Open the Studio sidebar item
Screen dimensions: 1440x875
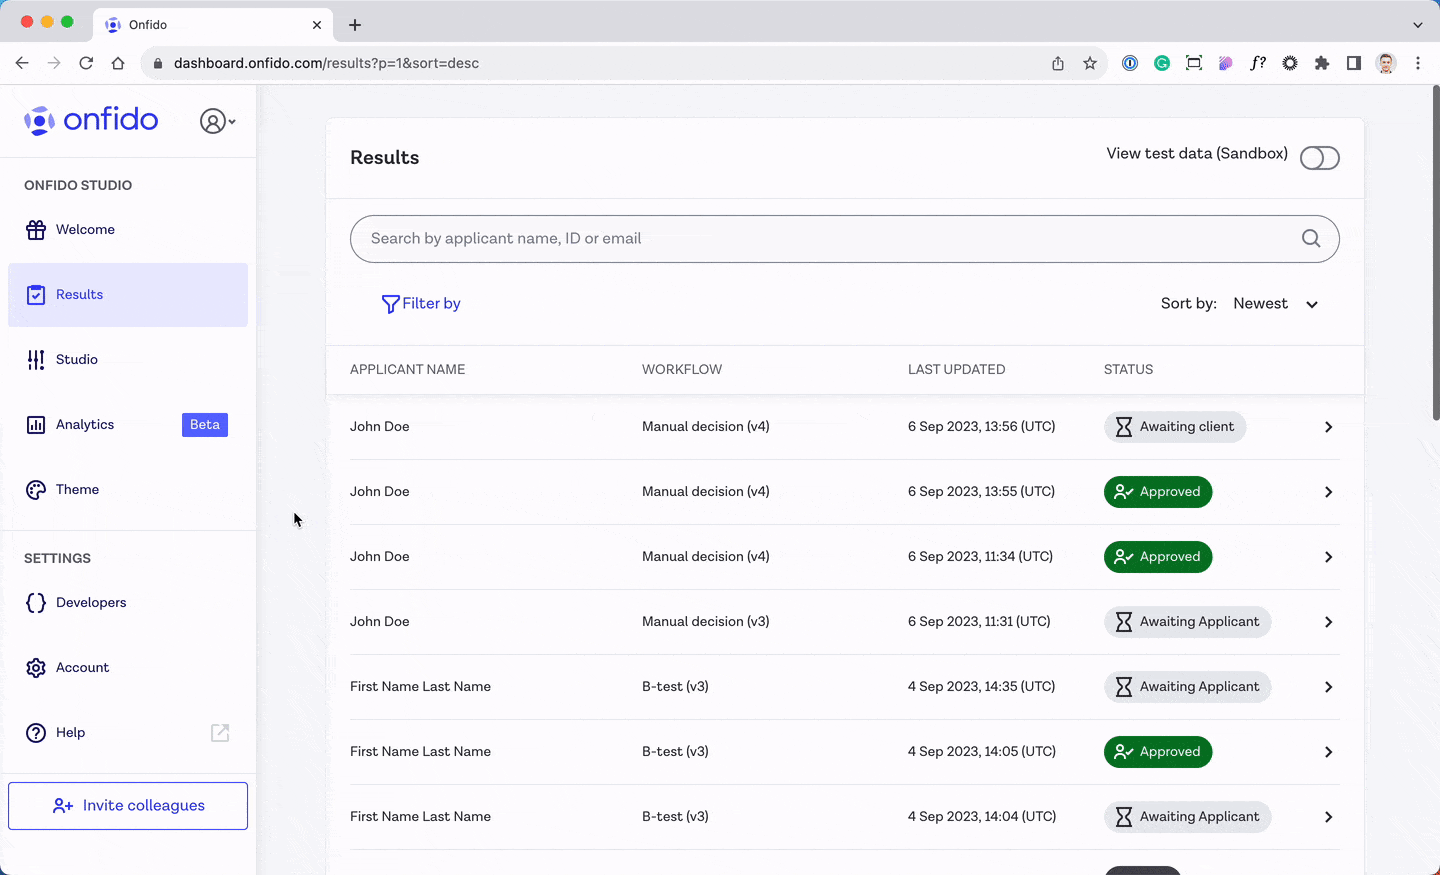coord(77,360)
